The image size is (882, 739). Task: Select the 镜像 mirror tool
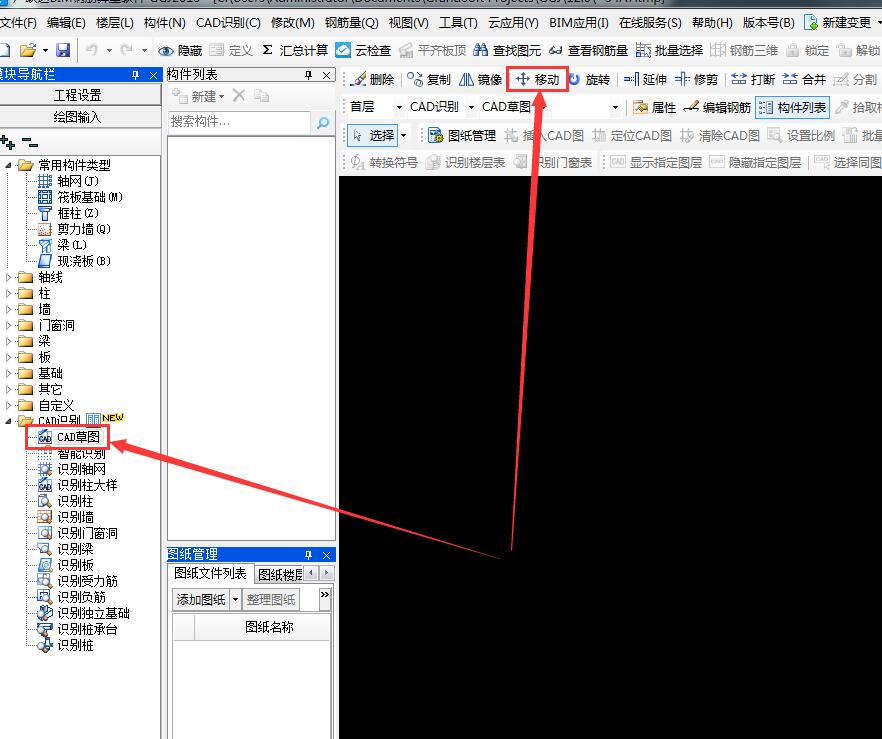481,79
